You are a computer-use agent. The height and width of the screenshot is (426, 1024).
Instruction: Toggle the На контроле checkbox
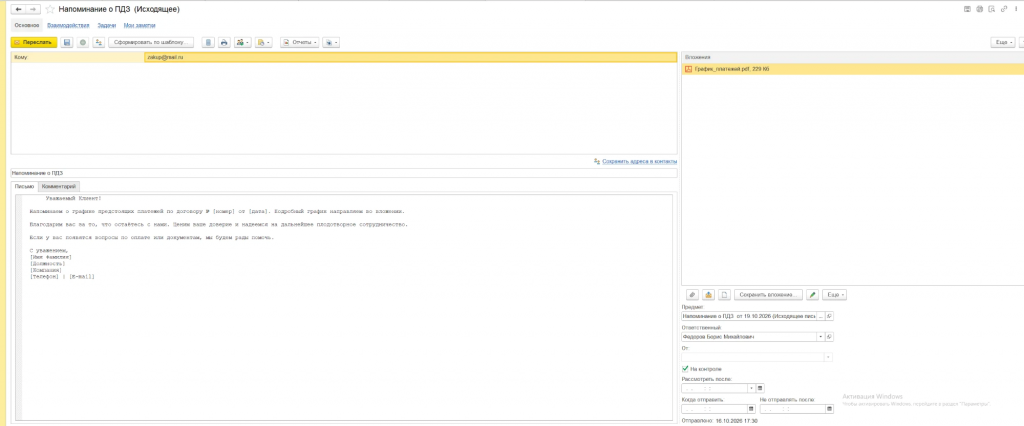(x=685, y=369)
